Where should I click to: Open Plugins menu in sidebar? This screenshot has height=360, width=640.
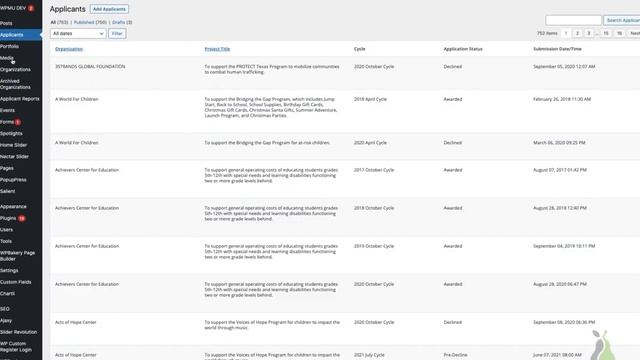[x=8, y=218]
